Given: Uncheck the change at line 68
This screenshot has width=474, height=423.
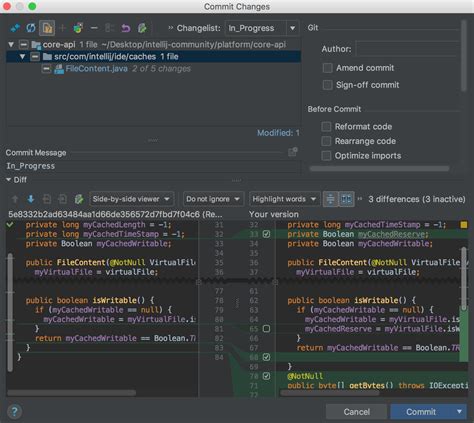Looking at the screenshot, I should (266, 357).
